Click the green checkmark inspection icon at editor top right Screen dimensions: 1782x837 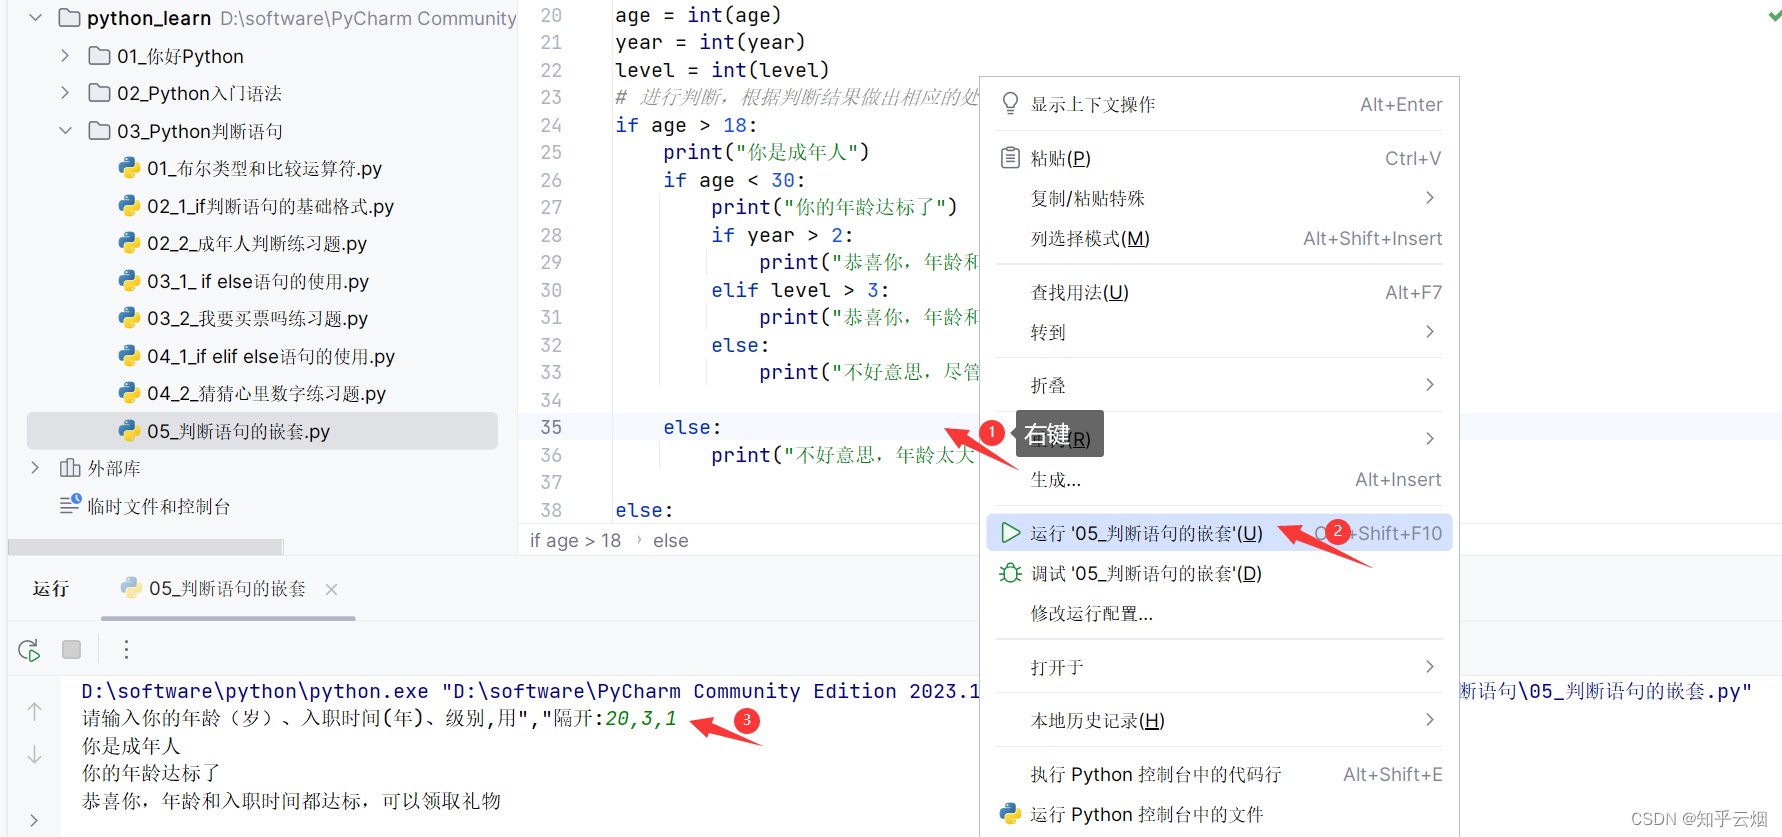click(x=1774, y=16)
